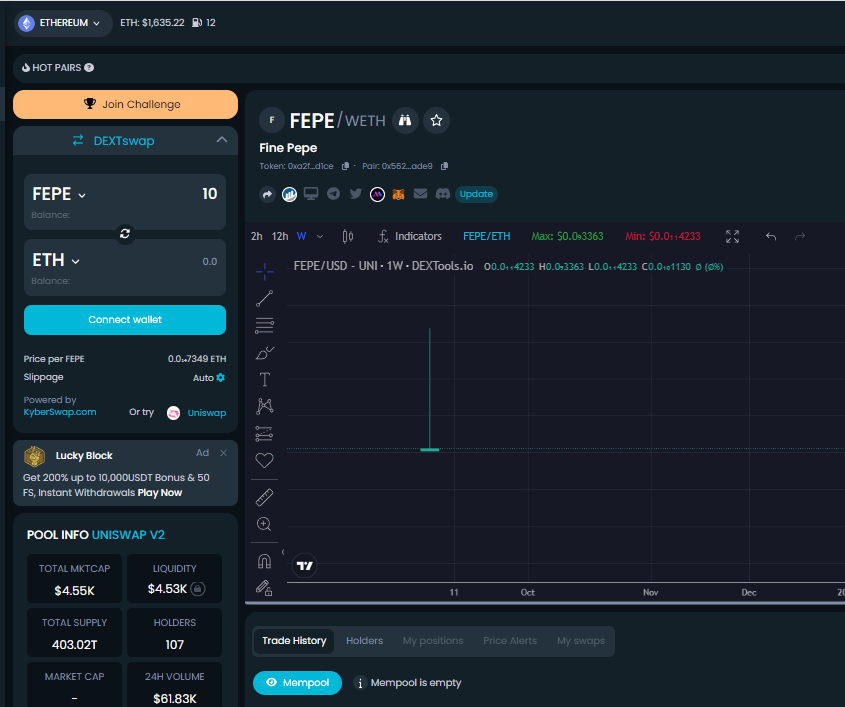Toggle the magnet mode icon
This screenshot has height=707, width=845.
[265, 561]
